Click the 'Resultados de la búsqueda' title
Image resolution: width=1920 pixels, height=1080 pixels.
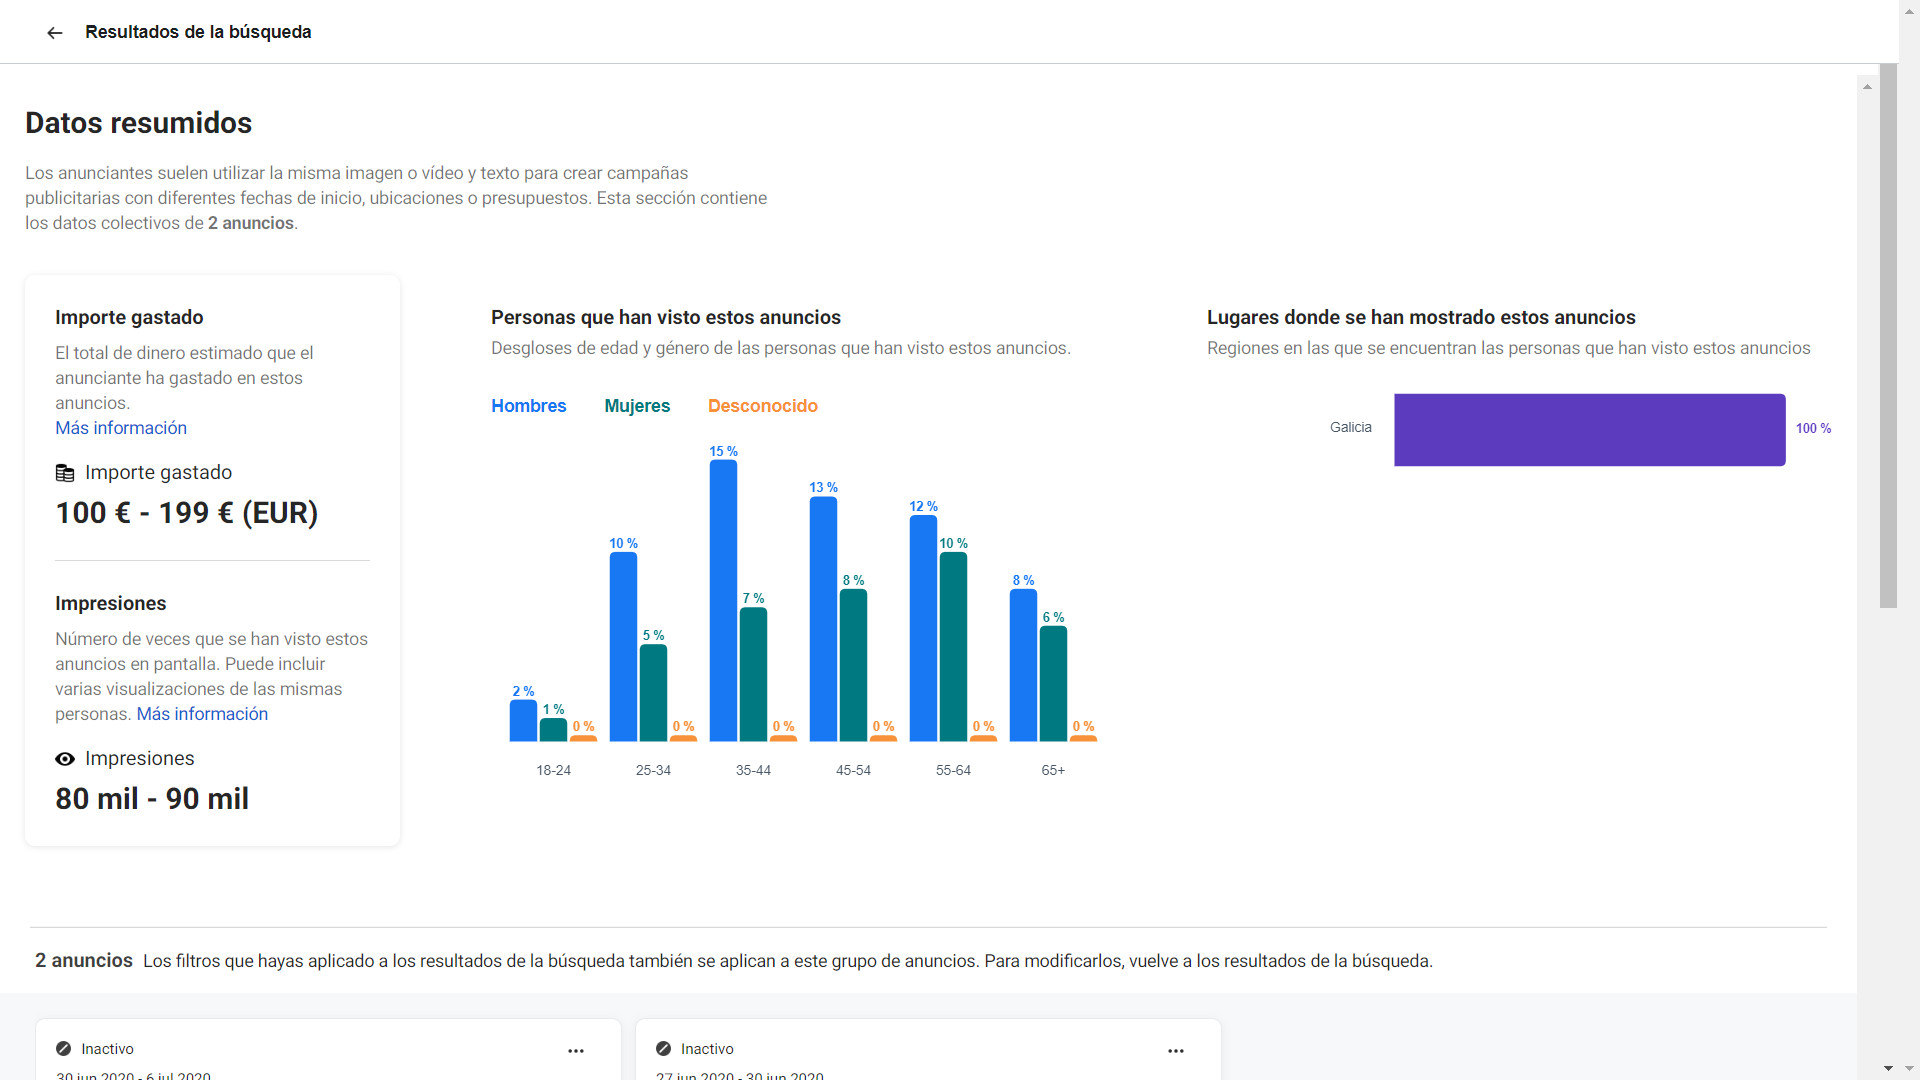(x=198, y=32)
